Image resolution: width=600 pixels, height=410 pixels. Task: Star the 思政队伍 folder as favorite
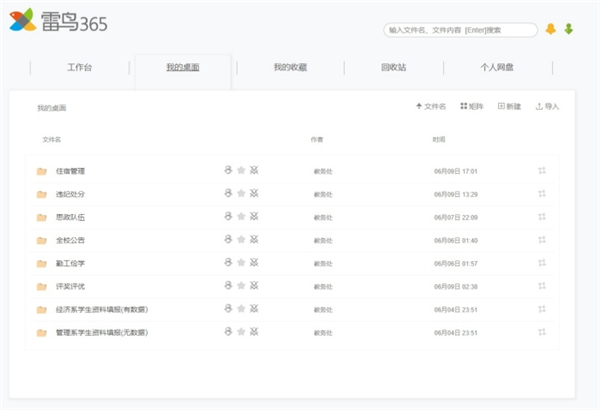point(241,216)
